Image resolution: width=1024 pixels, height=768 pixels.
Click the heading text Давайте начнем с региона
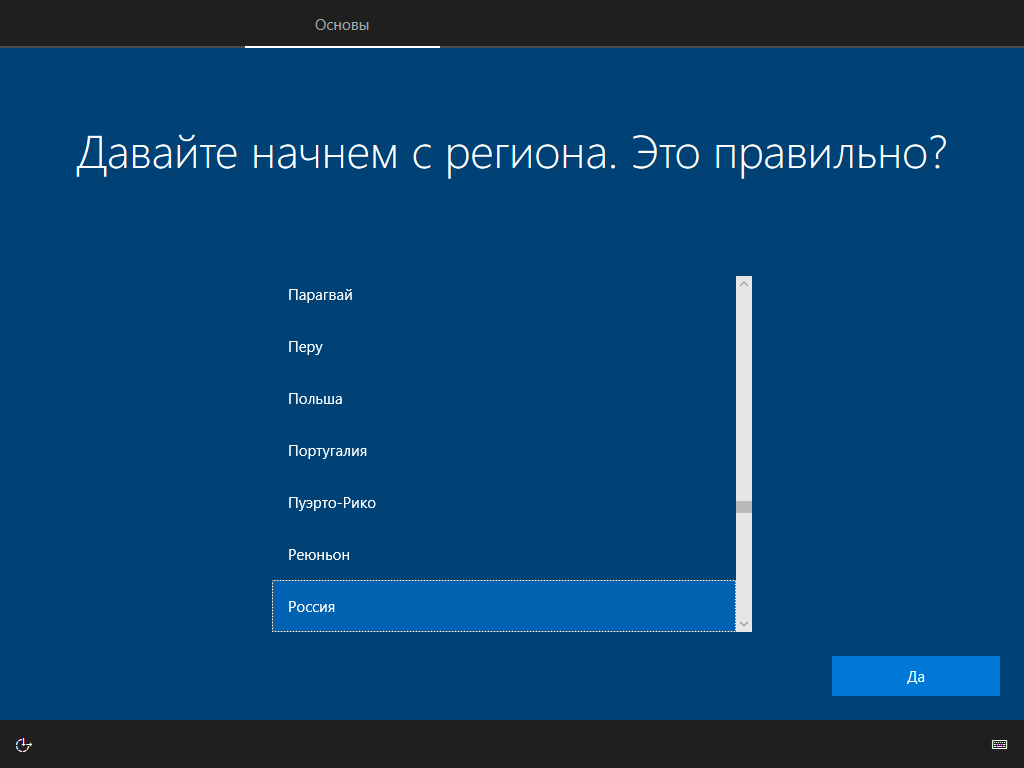(346, 154)
